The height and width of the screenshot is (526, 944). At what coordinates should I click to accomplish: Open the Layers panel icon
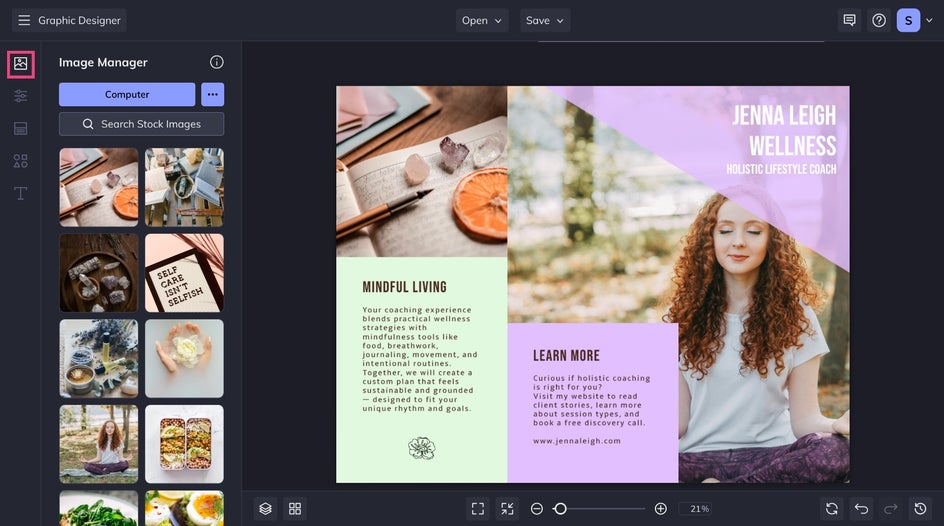coord(266,509)
